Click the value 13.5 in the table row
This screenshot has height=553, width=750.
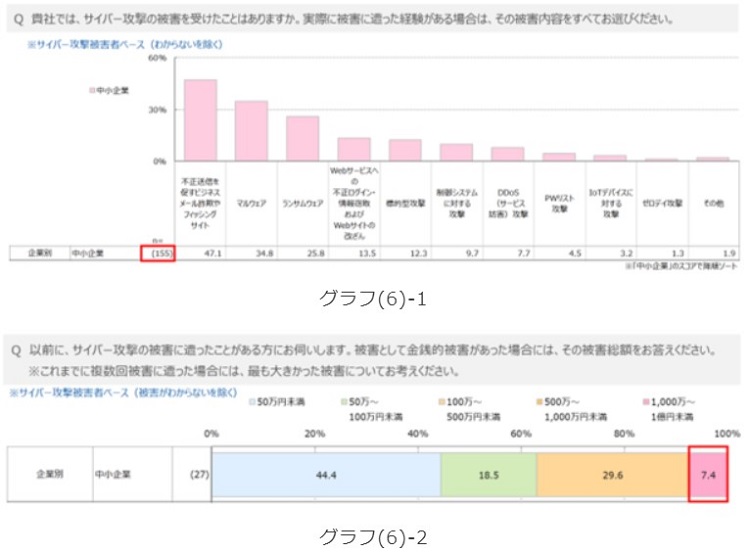pyautogui.click(x=367, y=253)
